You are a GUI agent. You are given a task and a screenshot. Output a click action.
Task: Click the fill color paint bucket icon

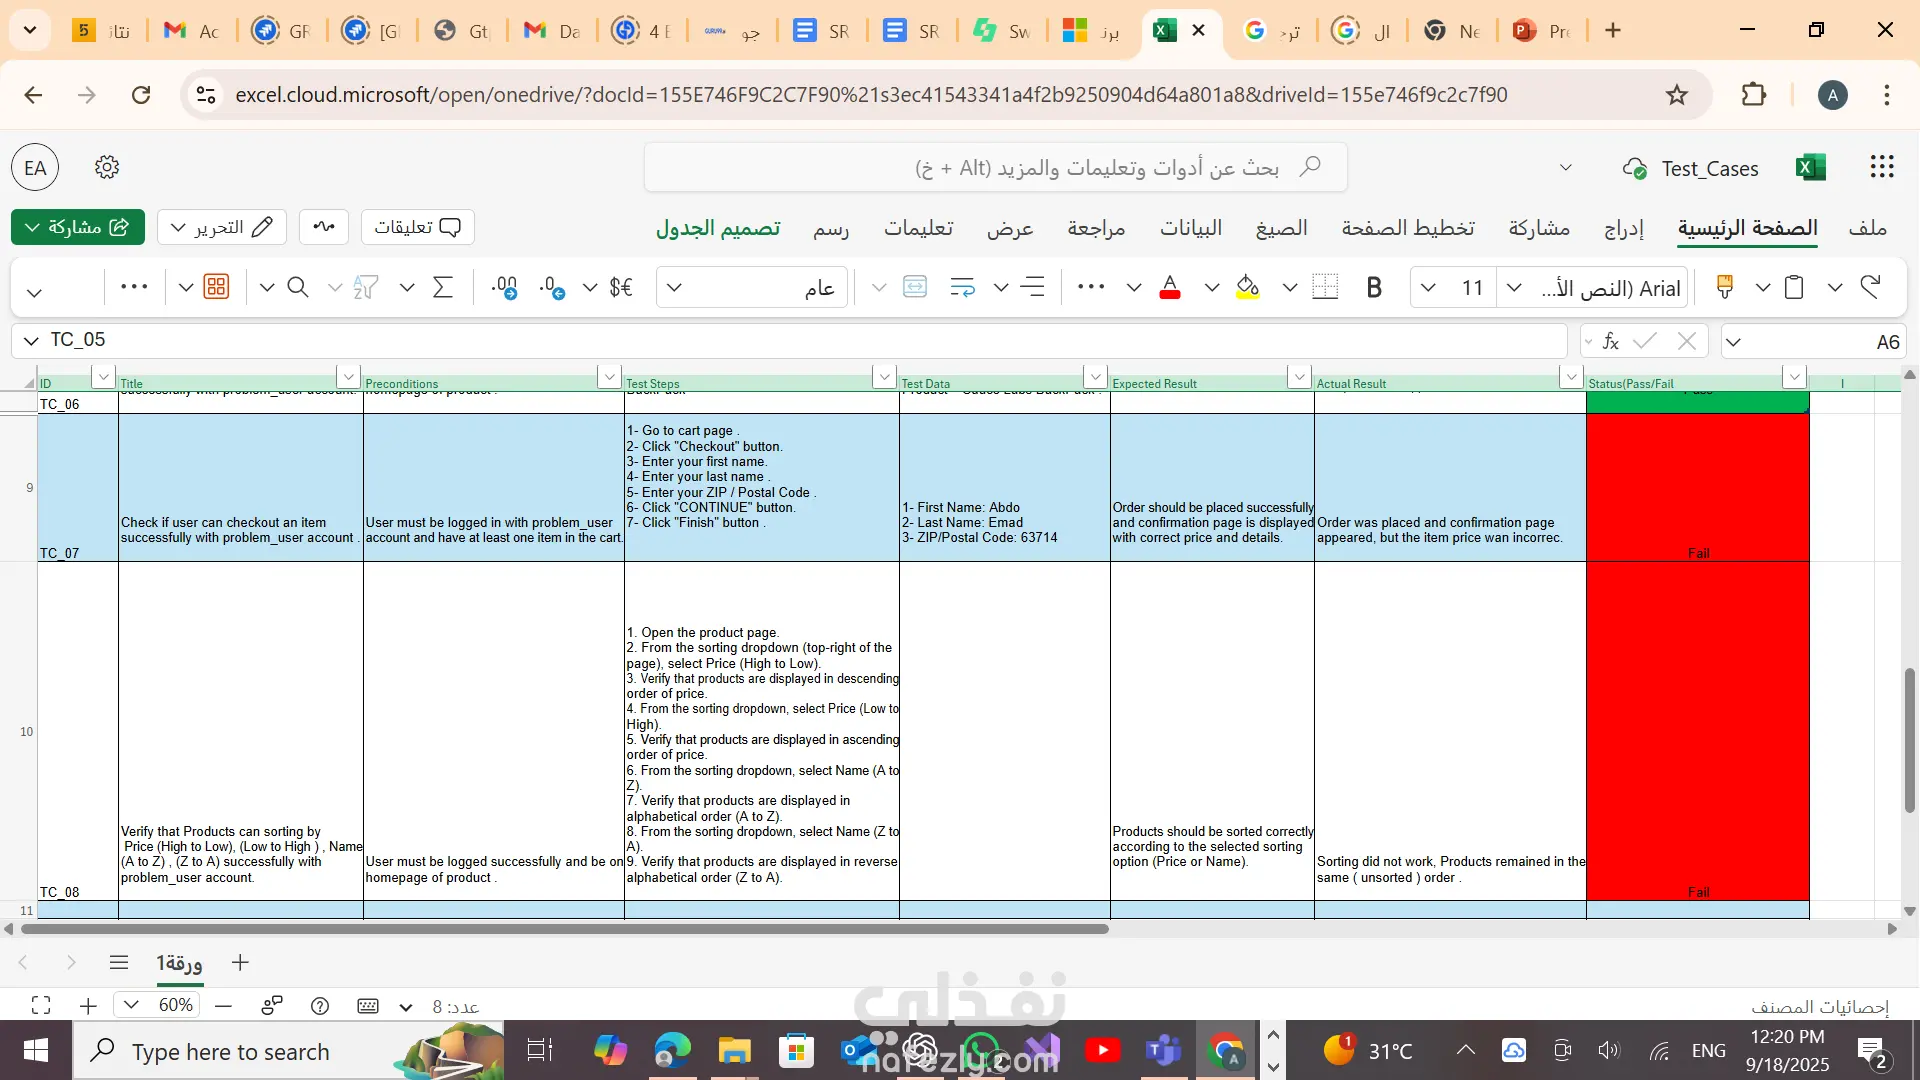(1247, 288)
